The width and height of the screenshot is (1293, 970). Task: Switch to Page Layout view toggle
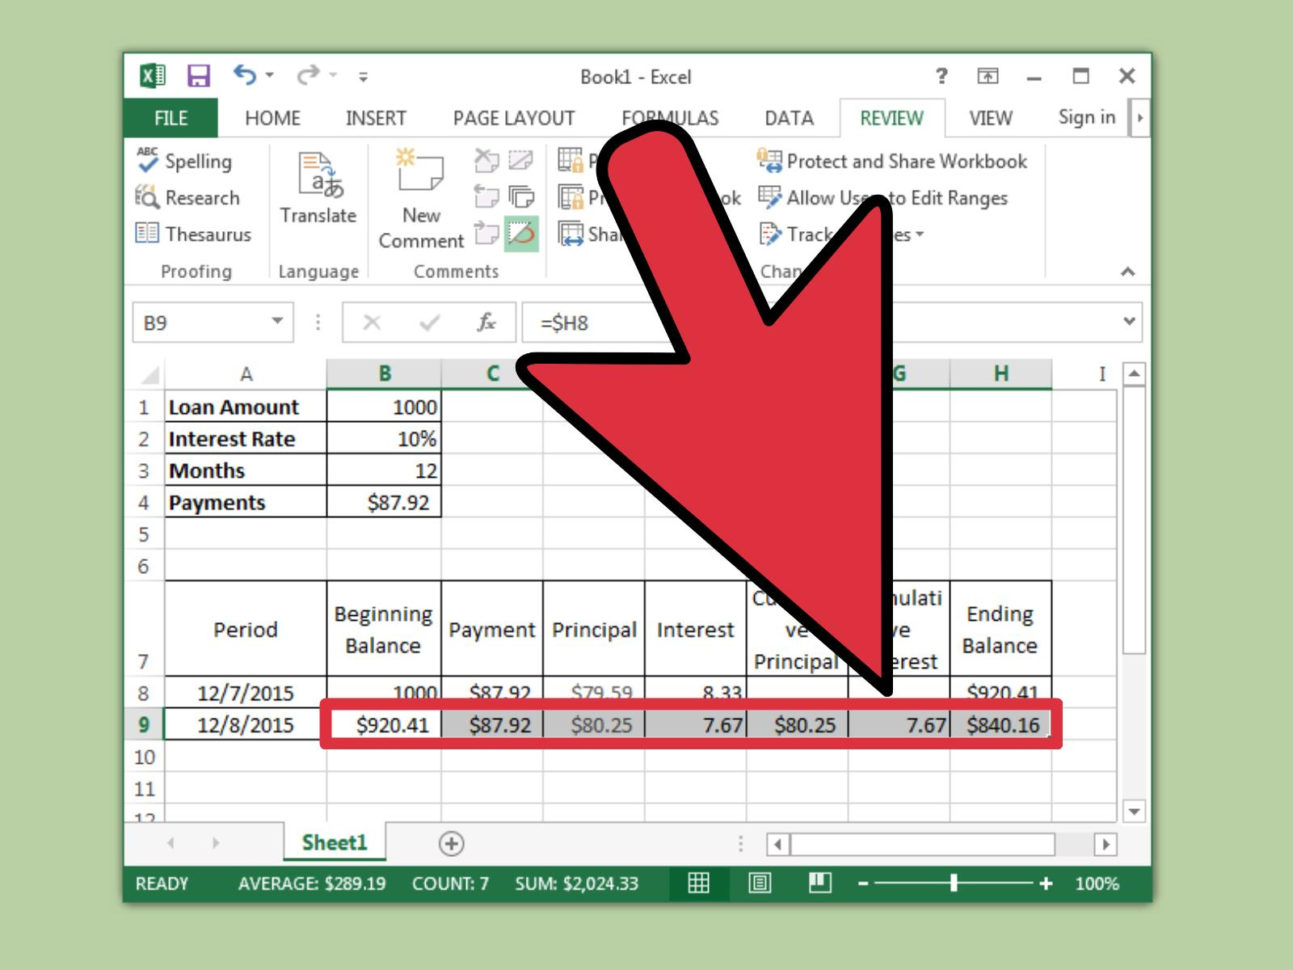point(760,883)
